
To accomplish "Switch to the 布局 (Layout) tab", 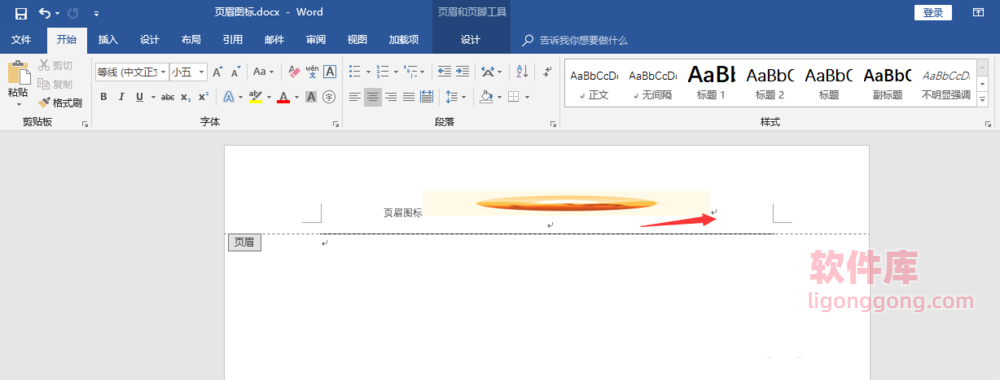I will coord(191,40).
